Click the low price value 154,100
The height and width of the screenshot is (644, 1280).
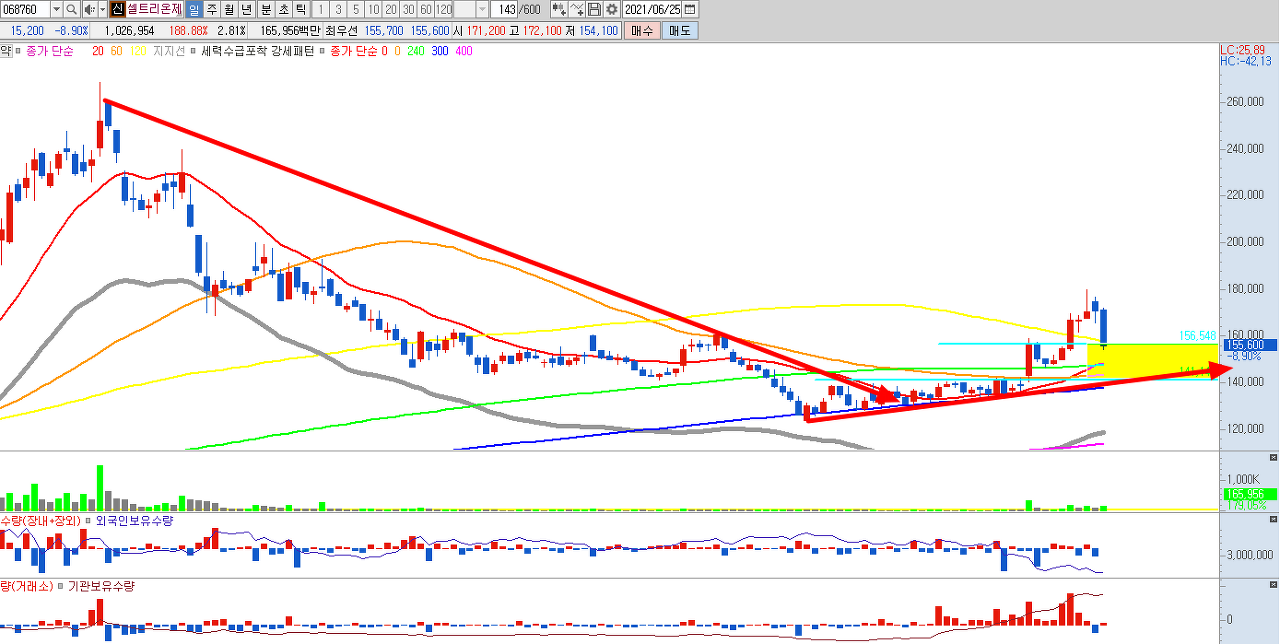(596, 31)
